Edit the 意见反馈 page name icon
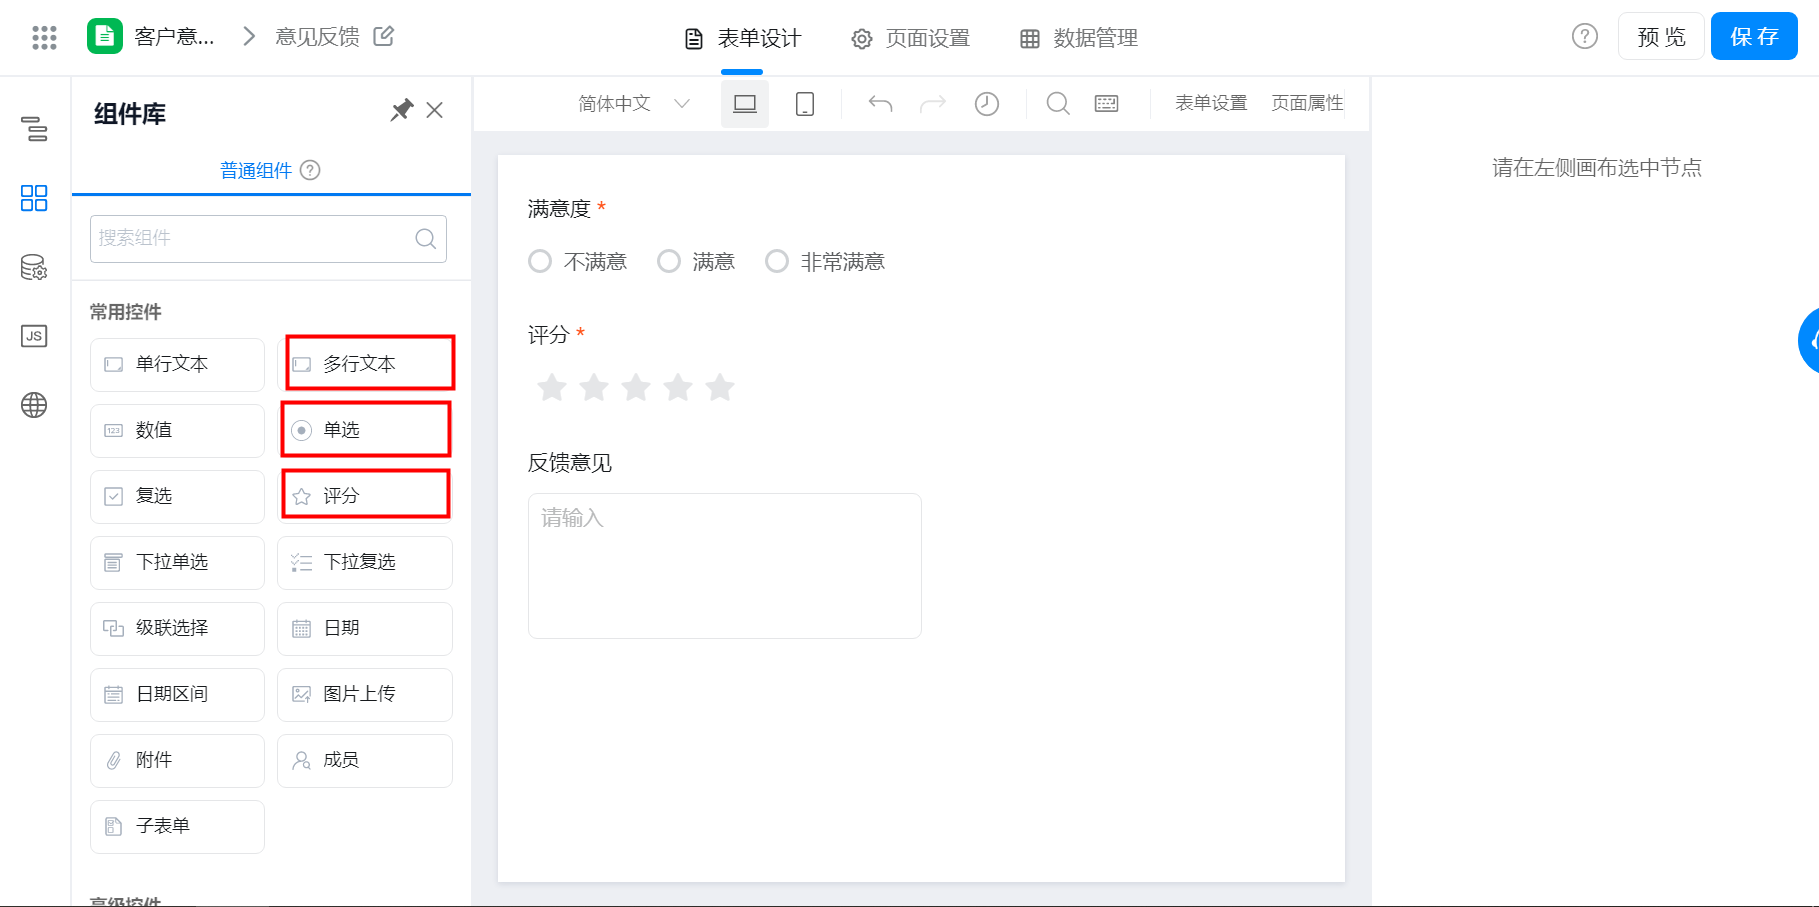The image size is (1819, 907). (x=383, y=36)
